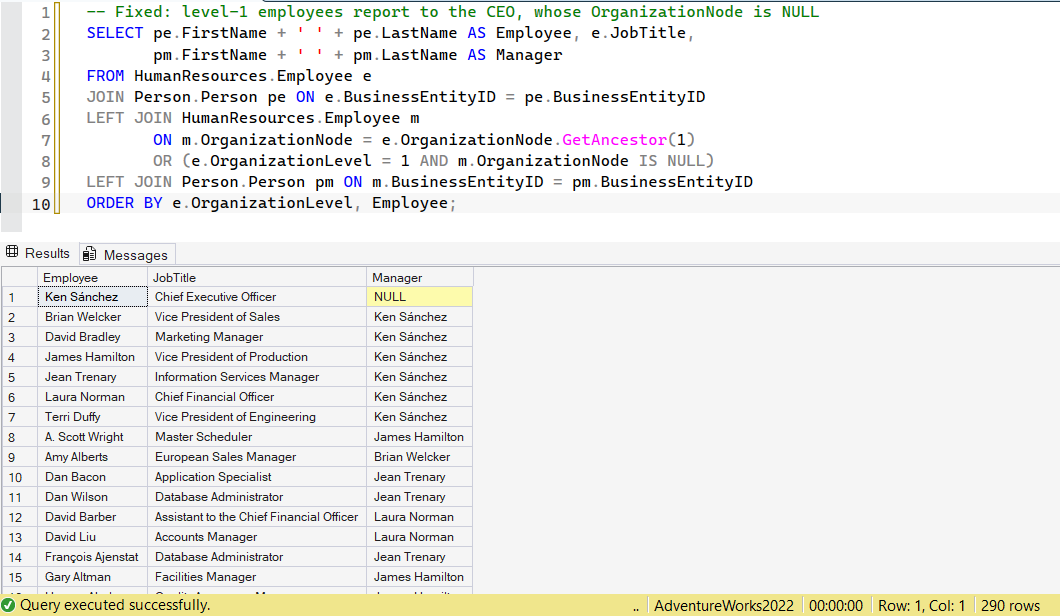Select row header number 15
Image resolution: width=1060 pixels, height=616 pixels.
[x=20, y=577]
